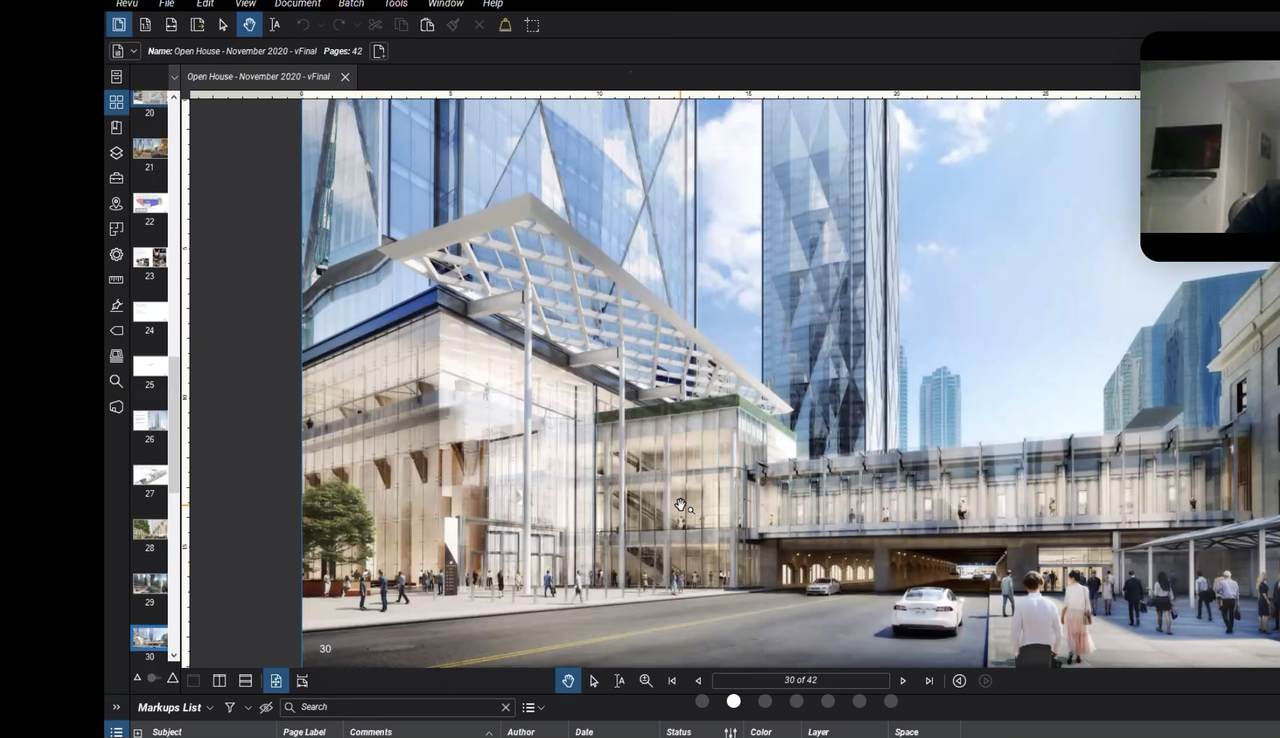Go to the next page arrow
1280x738 pixels.
tap(903, 681)
